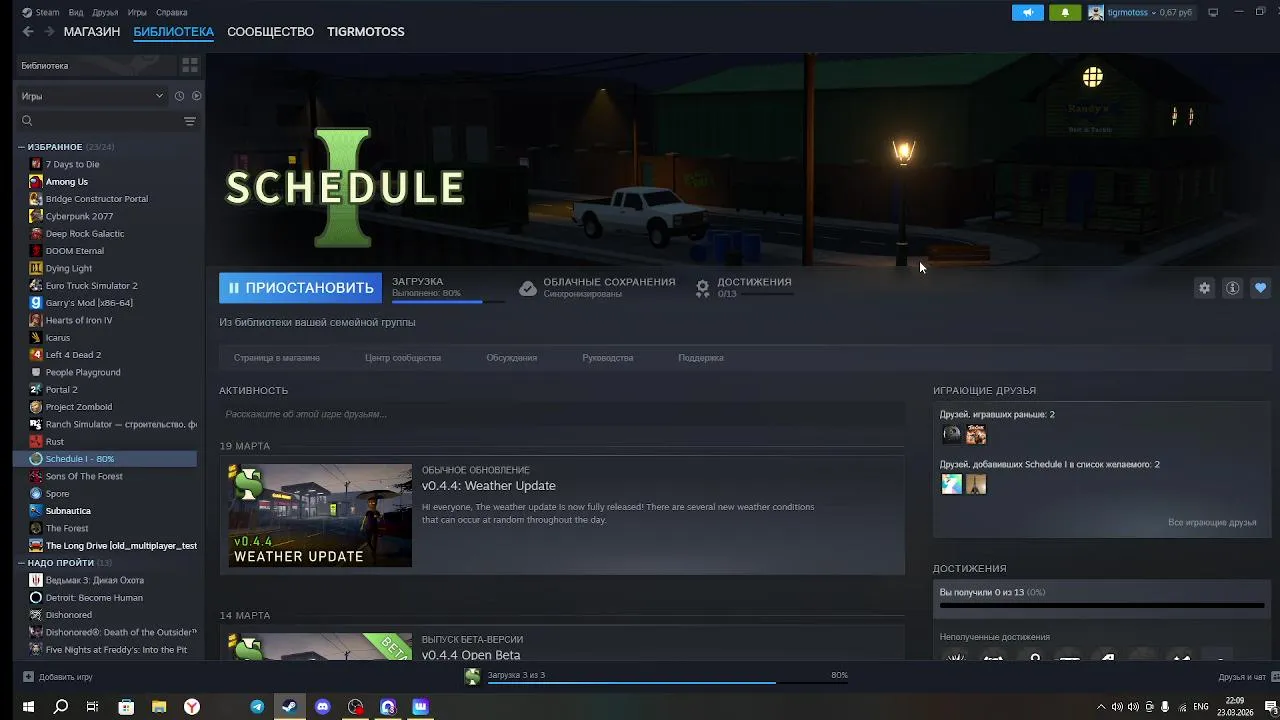Click bottom download progress bar at 80%
Viewport: 1280px width, 720px height.
point(668,683)
